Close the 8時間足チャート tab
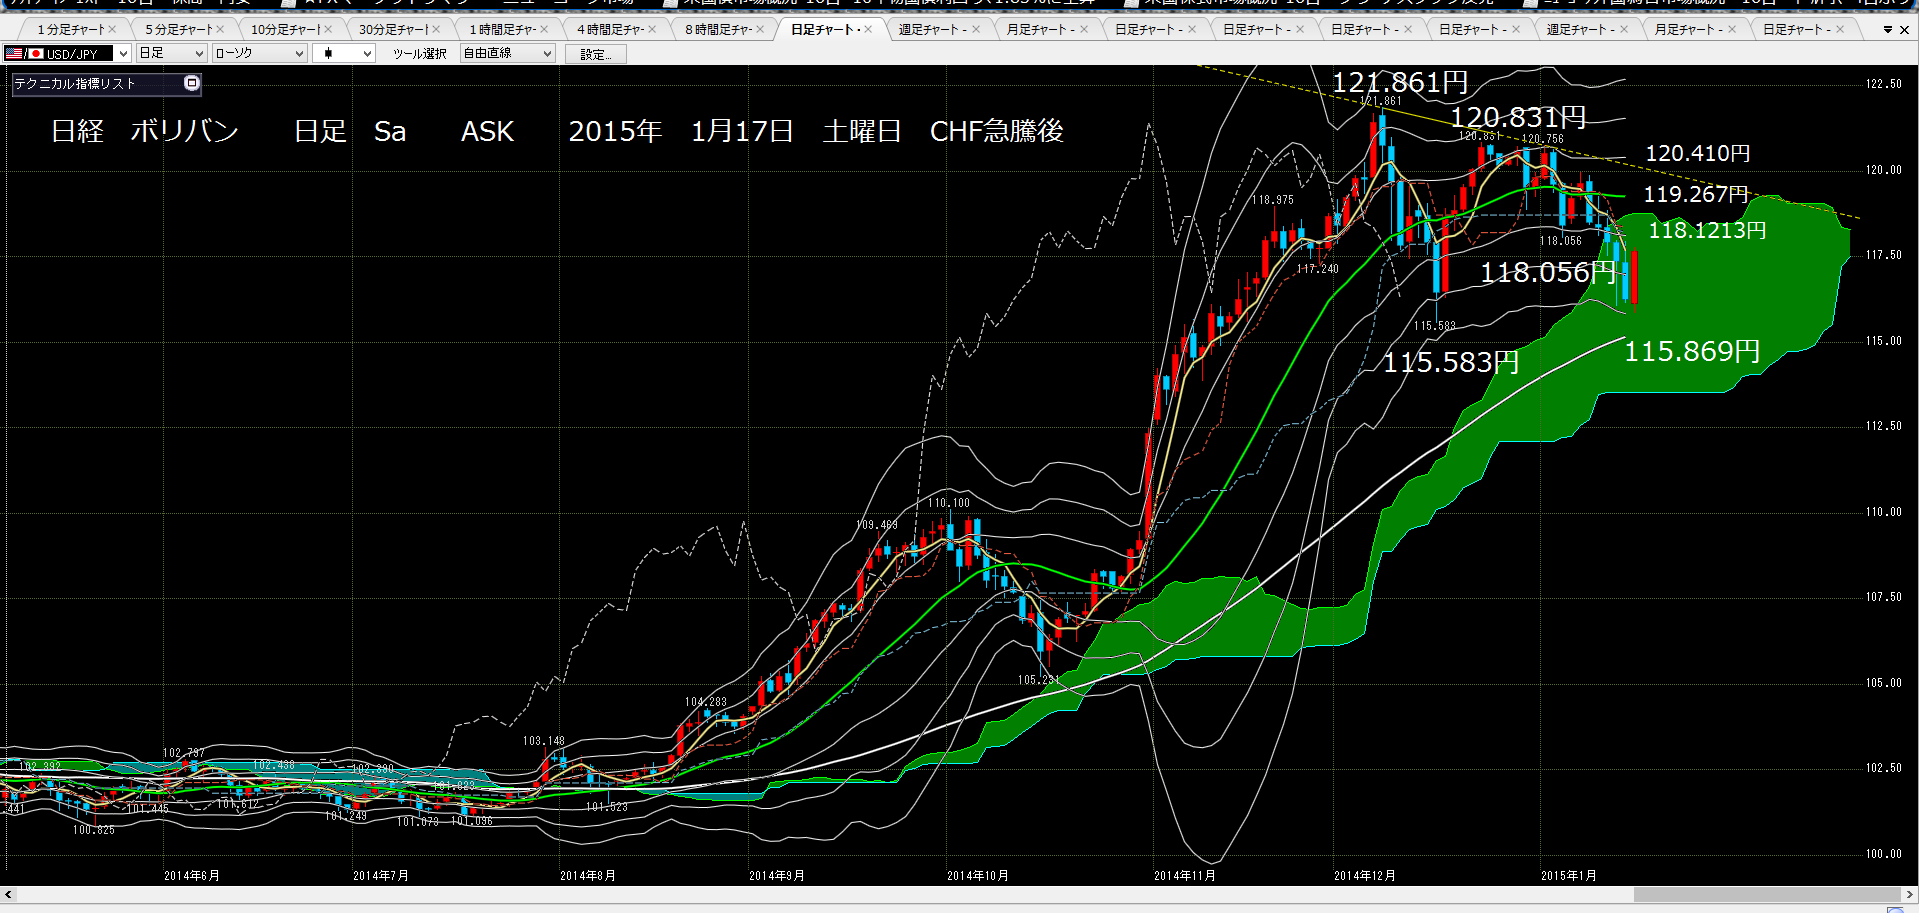Image resolution: width=1919 pixels, height=913 pixels. (x=760, y=30)
